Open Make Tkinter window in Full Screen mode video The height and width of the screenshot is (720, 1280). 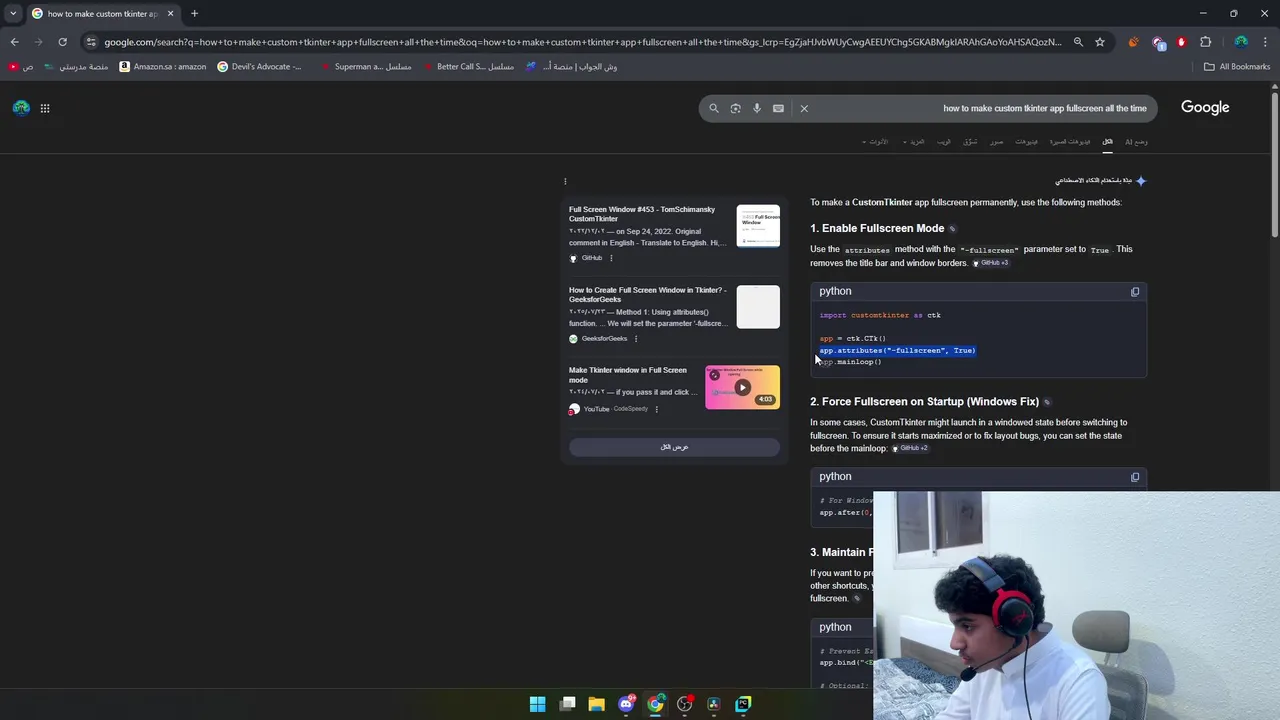click(x=628, y=375)
